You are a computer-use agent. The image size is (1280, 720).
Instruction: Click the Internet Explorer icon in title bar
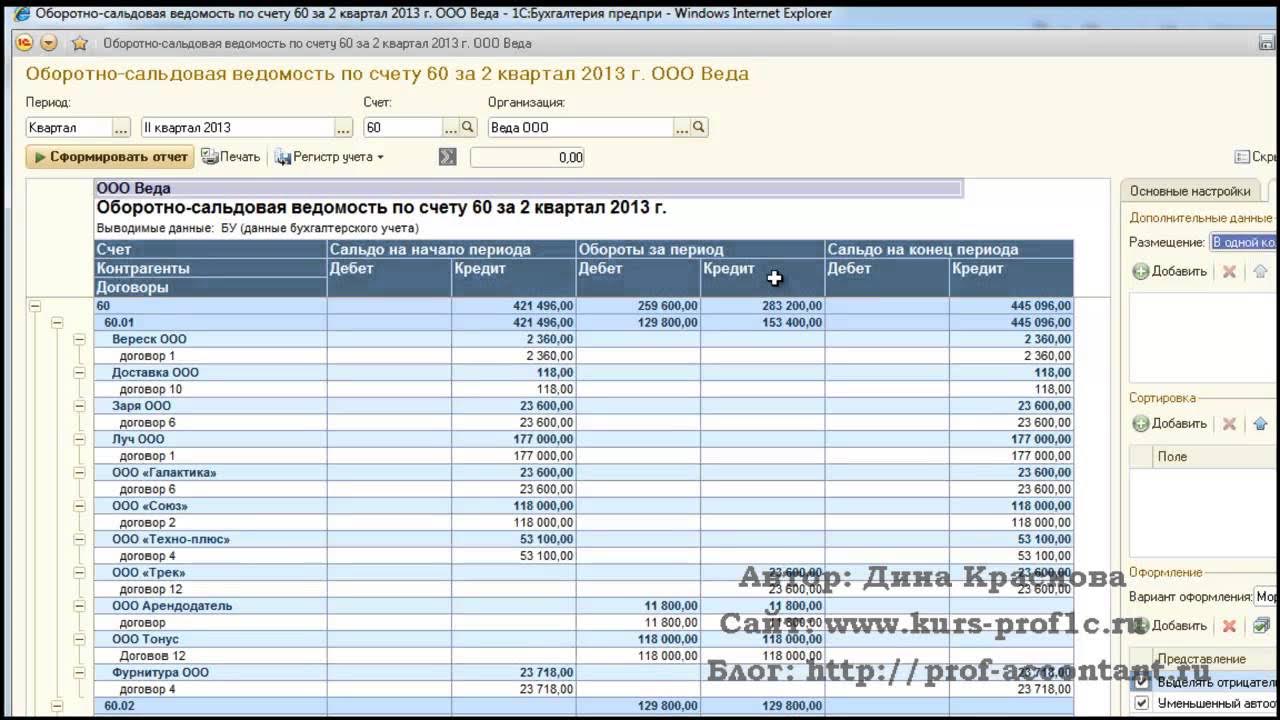(x=22, y=14)
